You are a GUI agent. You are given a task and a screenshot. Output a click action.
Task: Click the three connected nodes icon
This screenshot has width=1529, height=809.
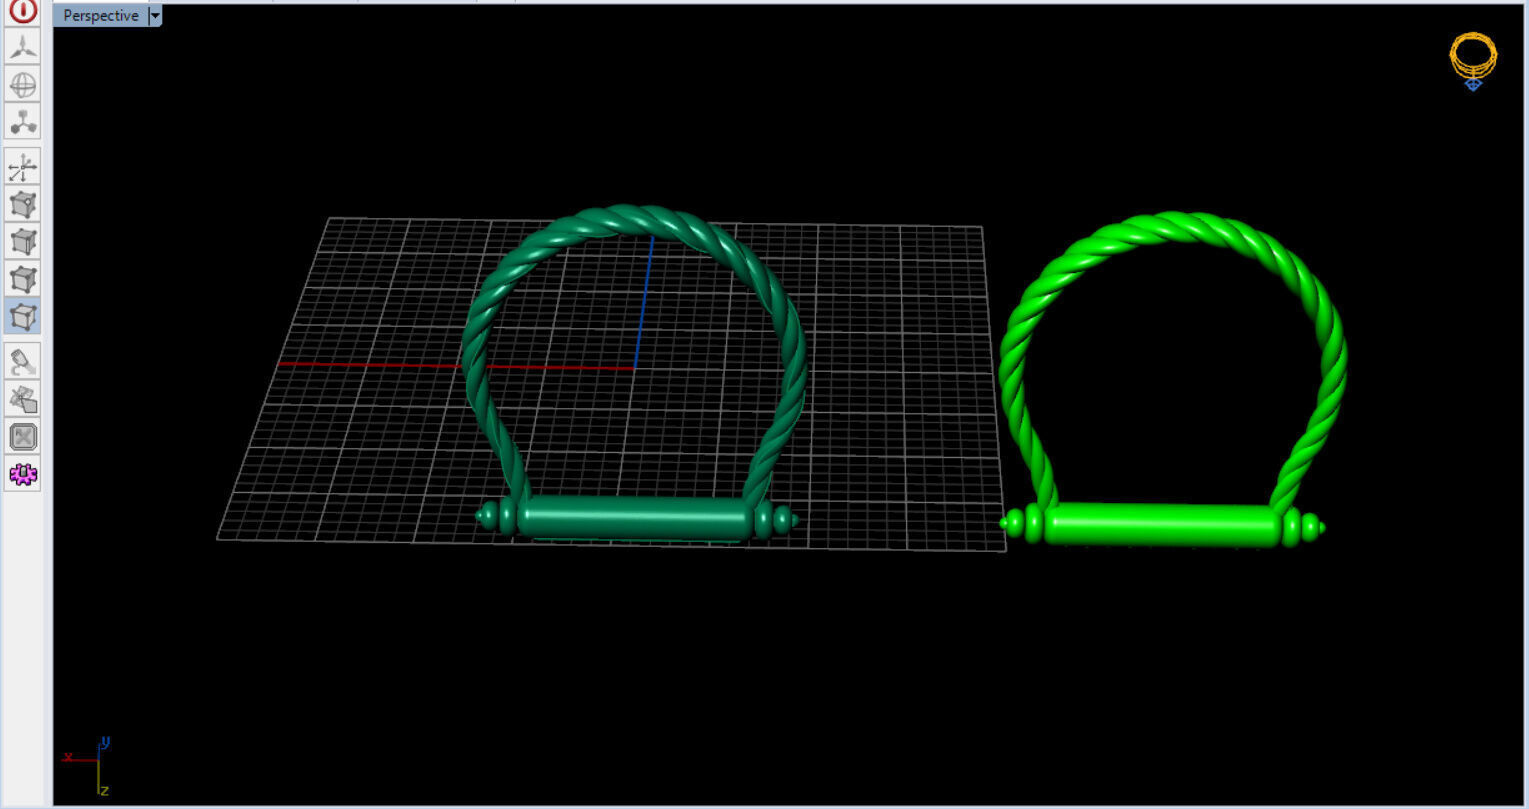22,121
